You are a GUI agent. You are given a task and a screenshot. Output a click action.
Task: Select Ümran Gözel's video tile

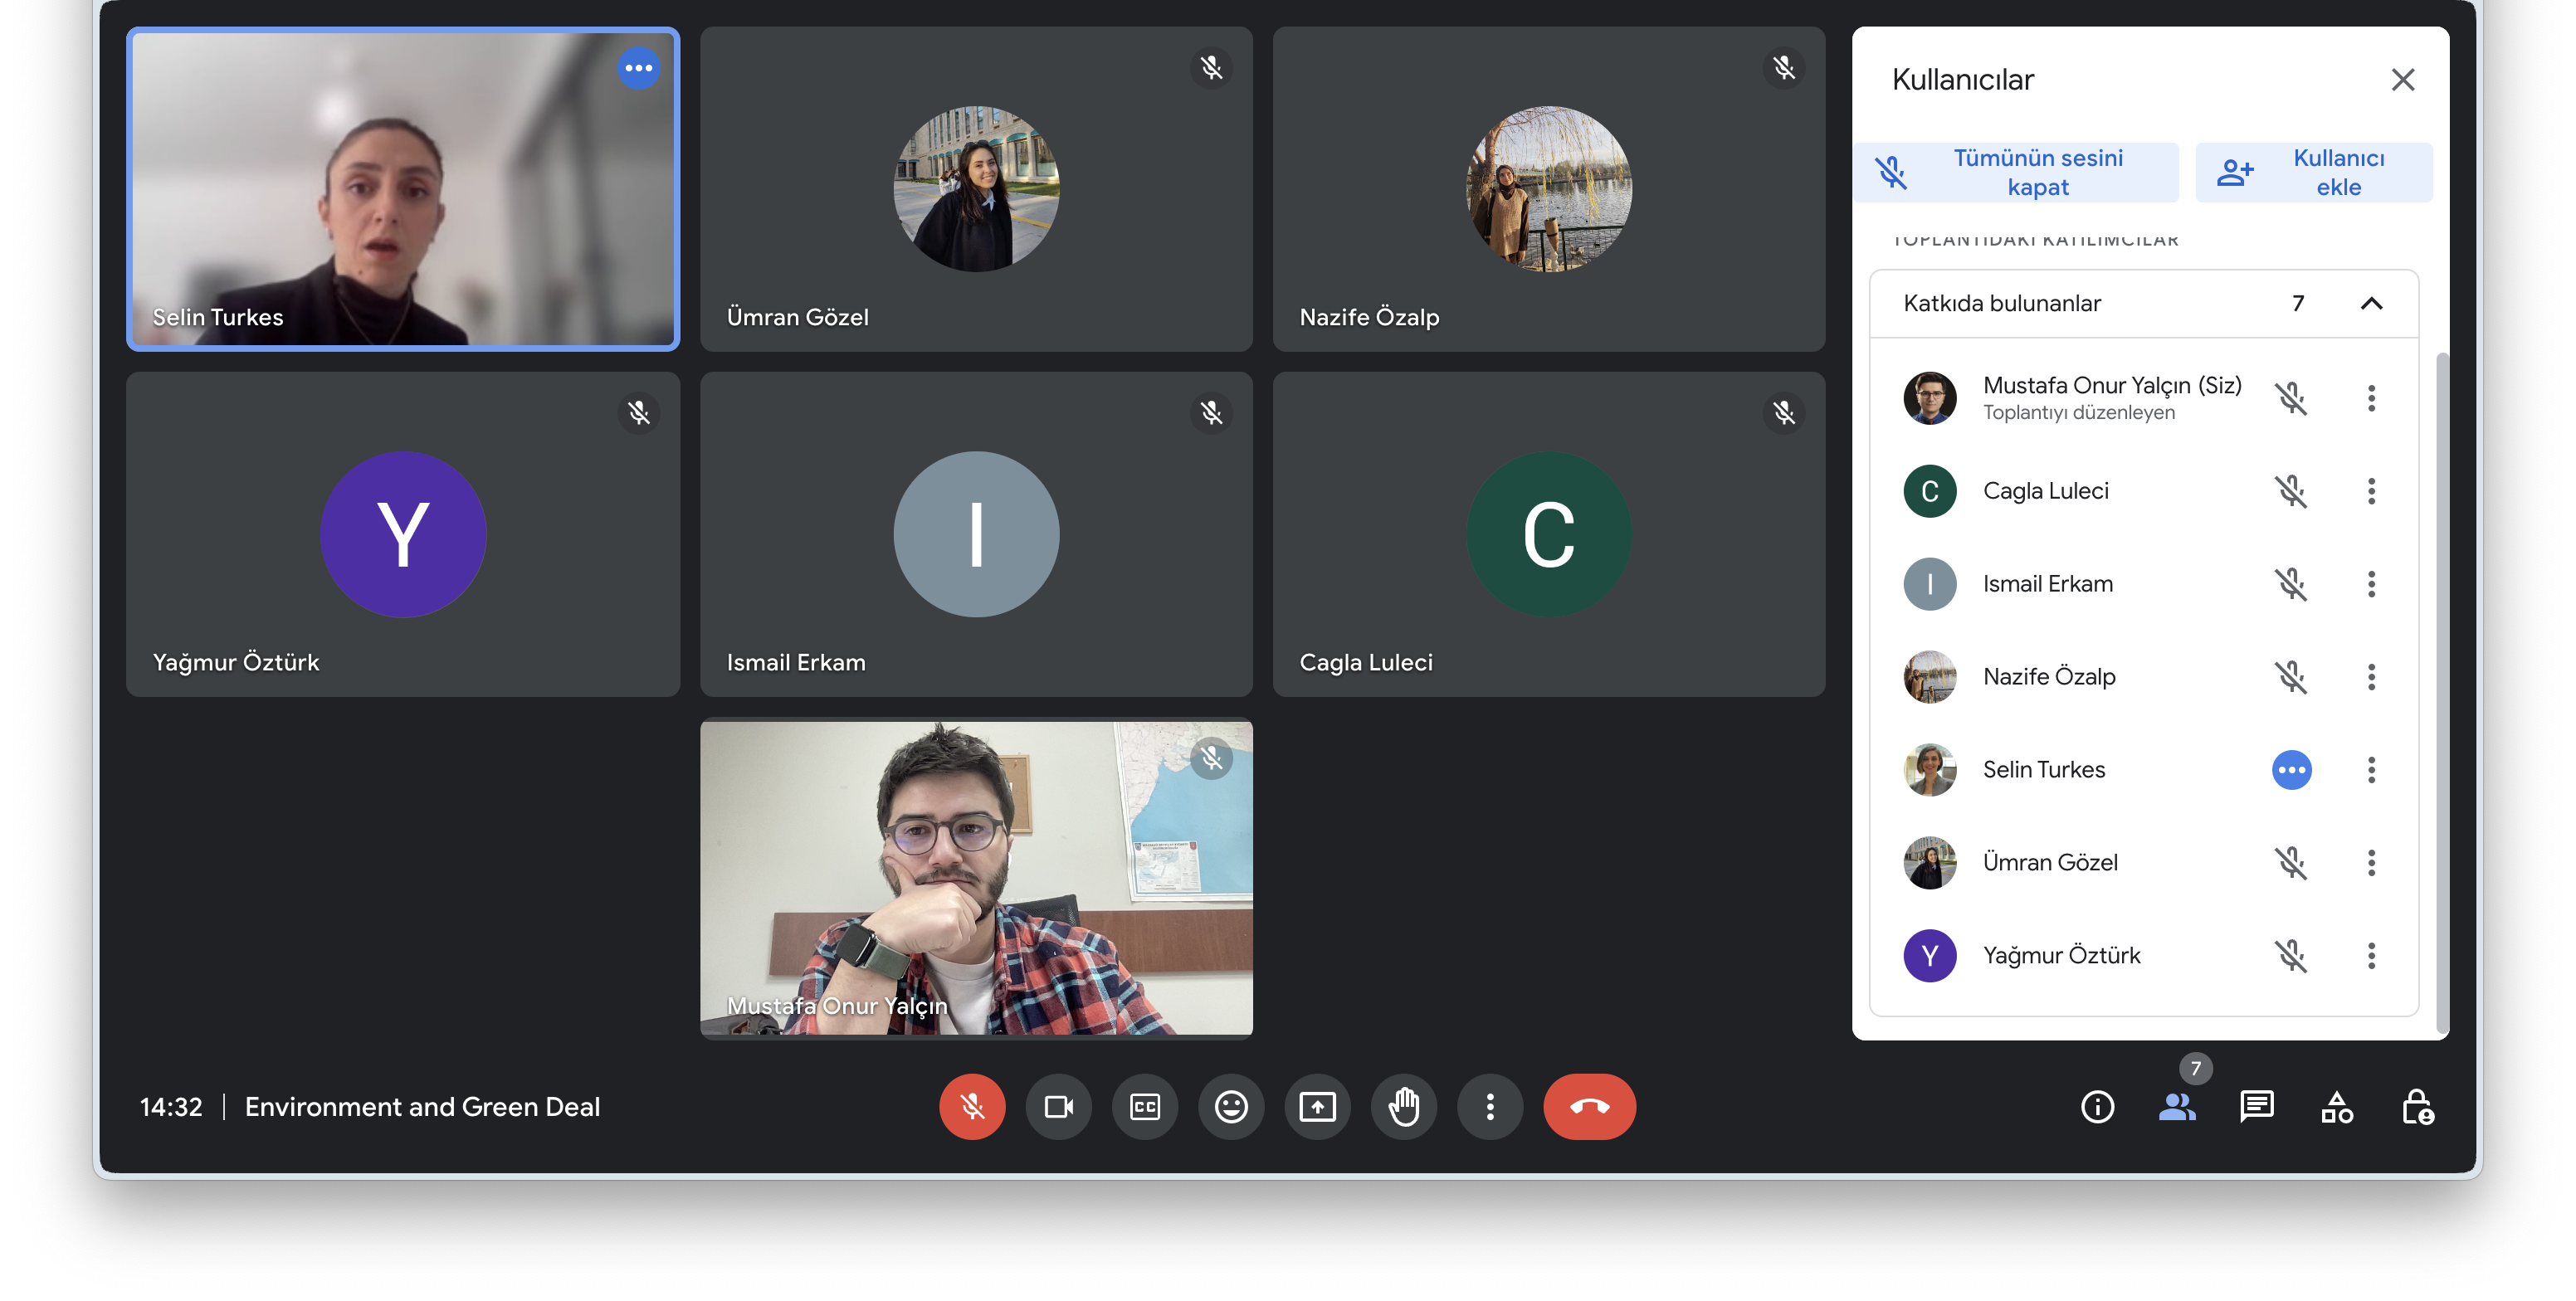pos(976,190)
